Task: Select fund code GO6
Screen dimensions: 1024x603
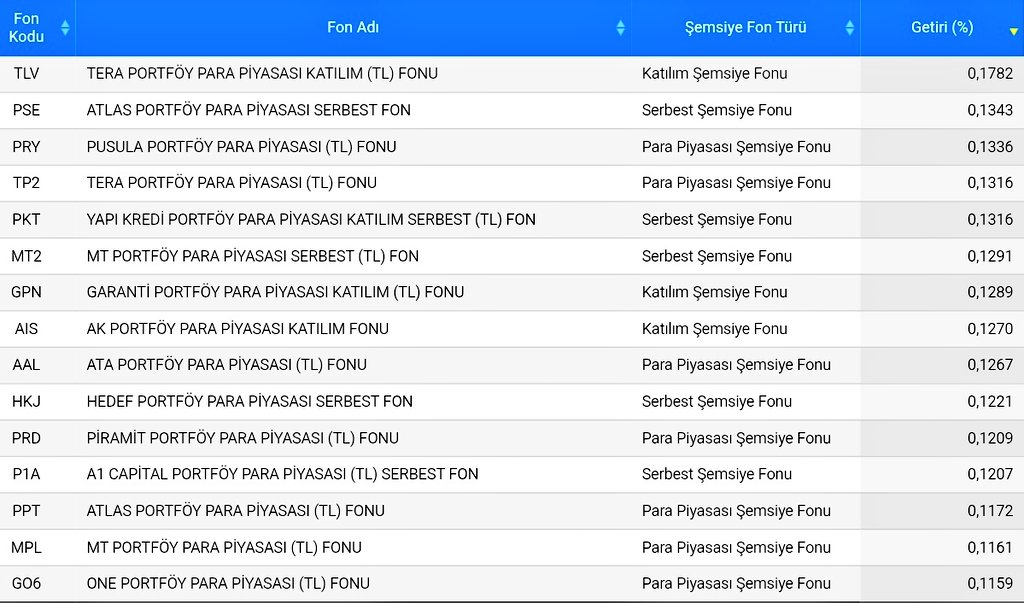Action: click(26, 583)
